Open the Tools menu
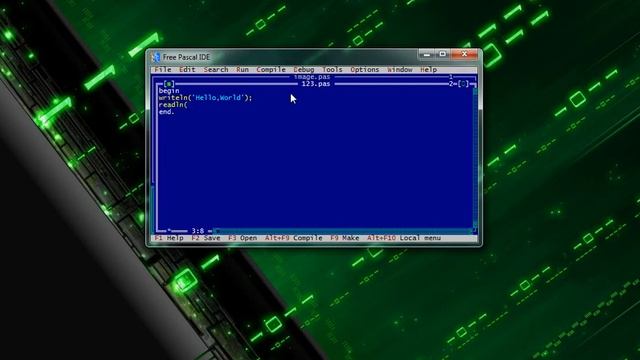 pyautogui.click(x=332, y=69)
